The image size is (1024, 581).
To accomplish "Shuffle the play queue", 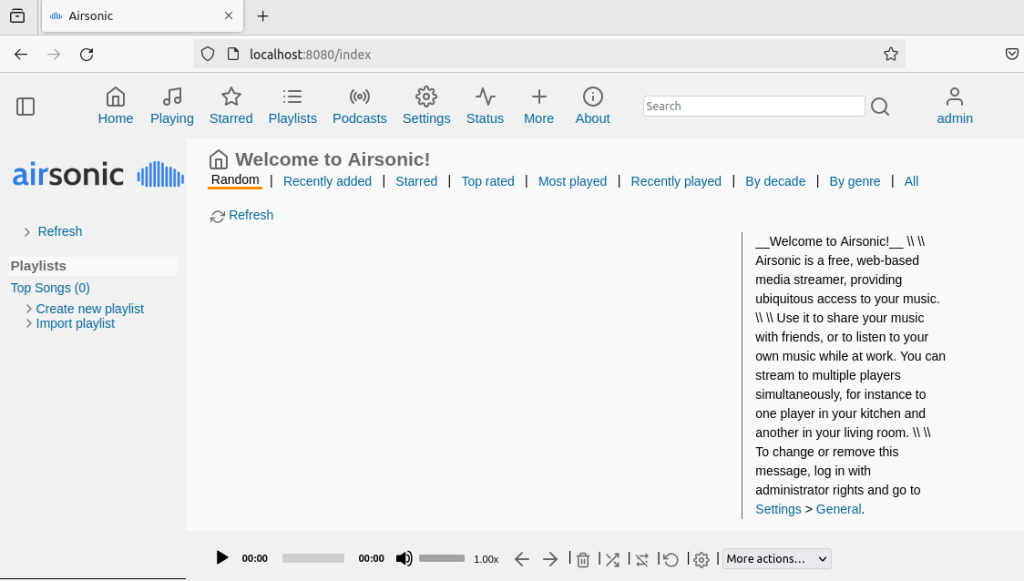I will [612, 559].
